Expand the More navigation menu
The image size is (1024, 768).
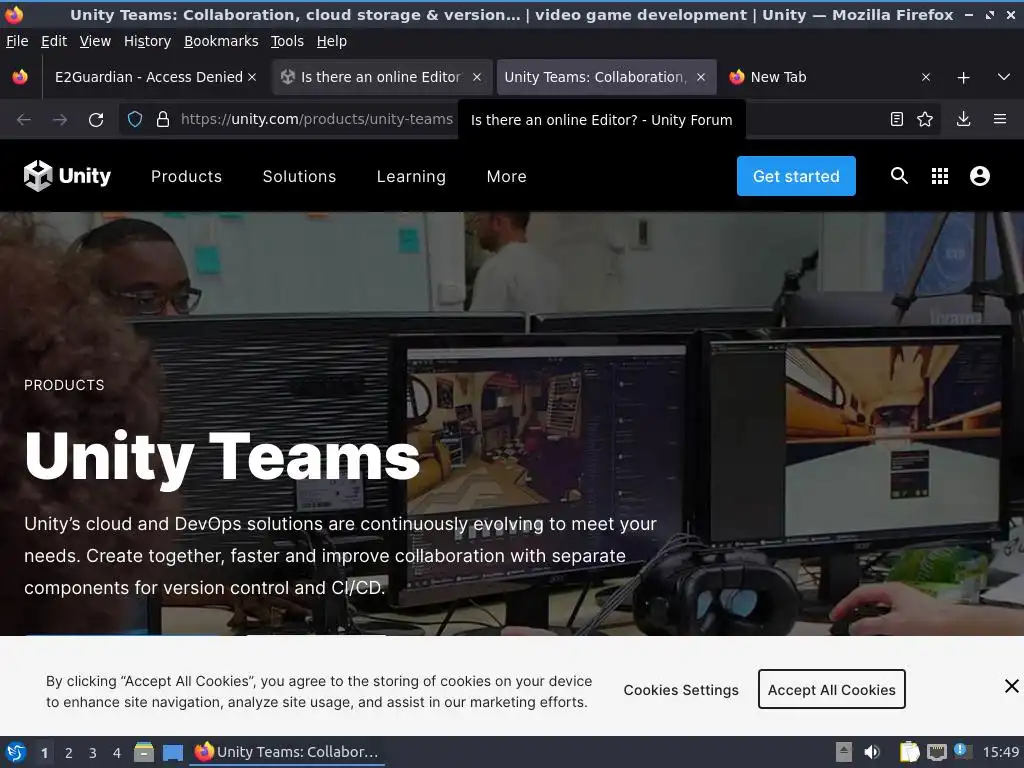pos(506,176)
